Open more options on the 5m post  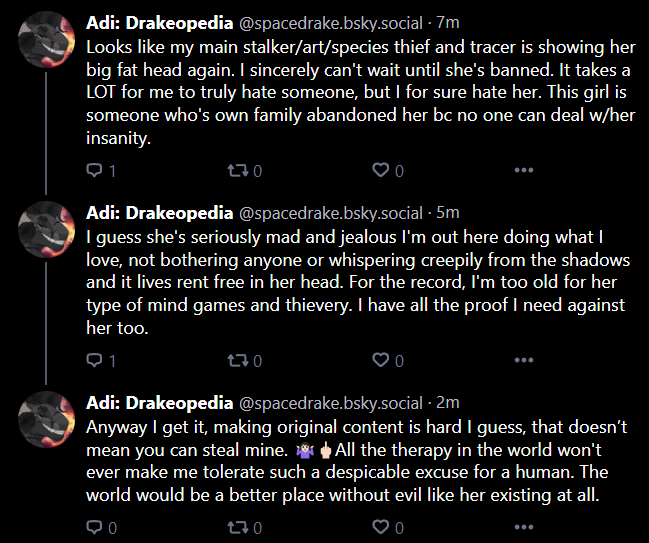[524, 360]
